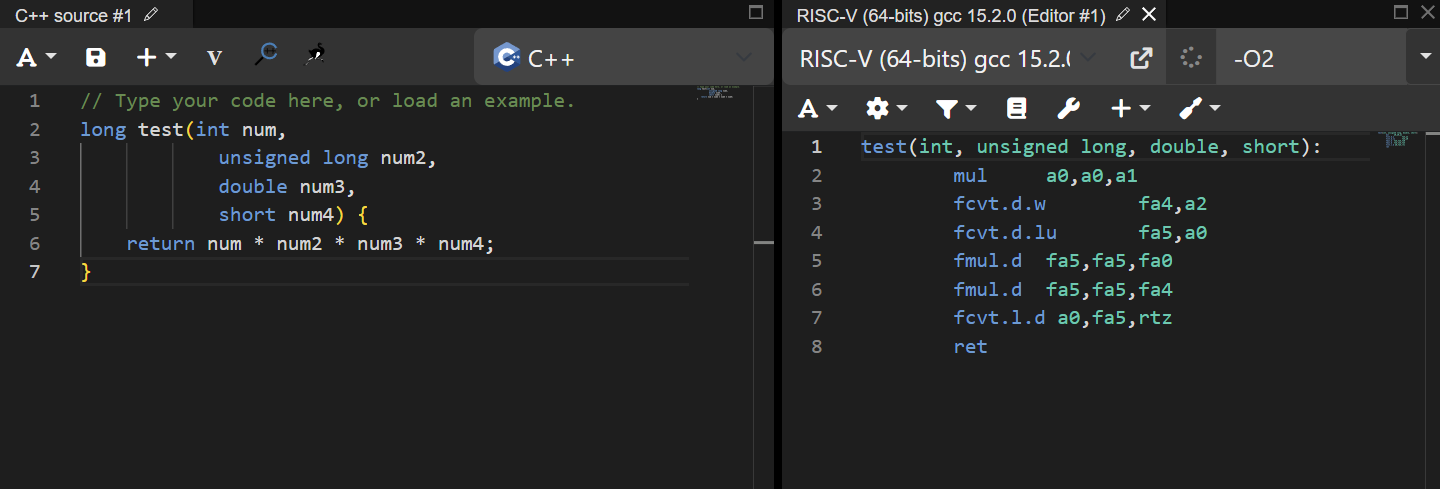Image resolution: width=1440 pixels, height=489 pixels.
Task: Open overrides wrench icon
Action: 1068,108
